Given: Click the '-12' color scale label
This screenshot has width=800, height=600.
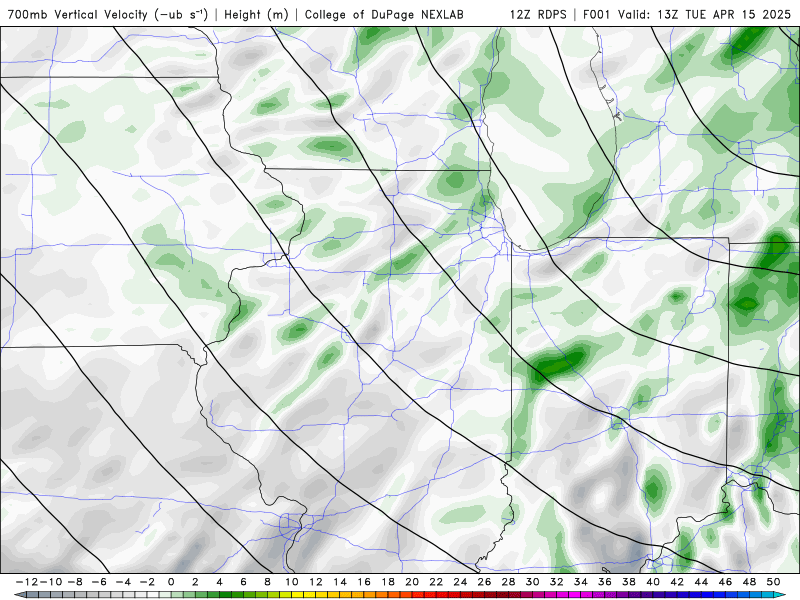Looking at the screenshot, I should 26,582.
